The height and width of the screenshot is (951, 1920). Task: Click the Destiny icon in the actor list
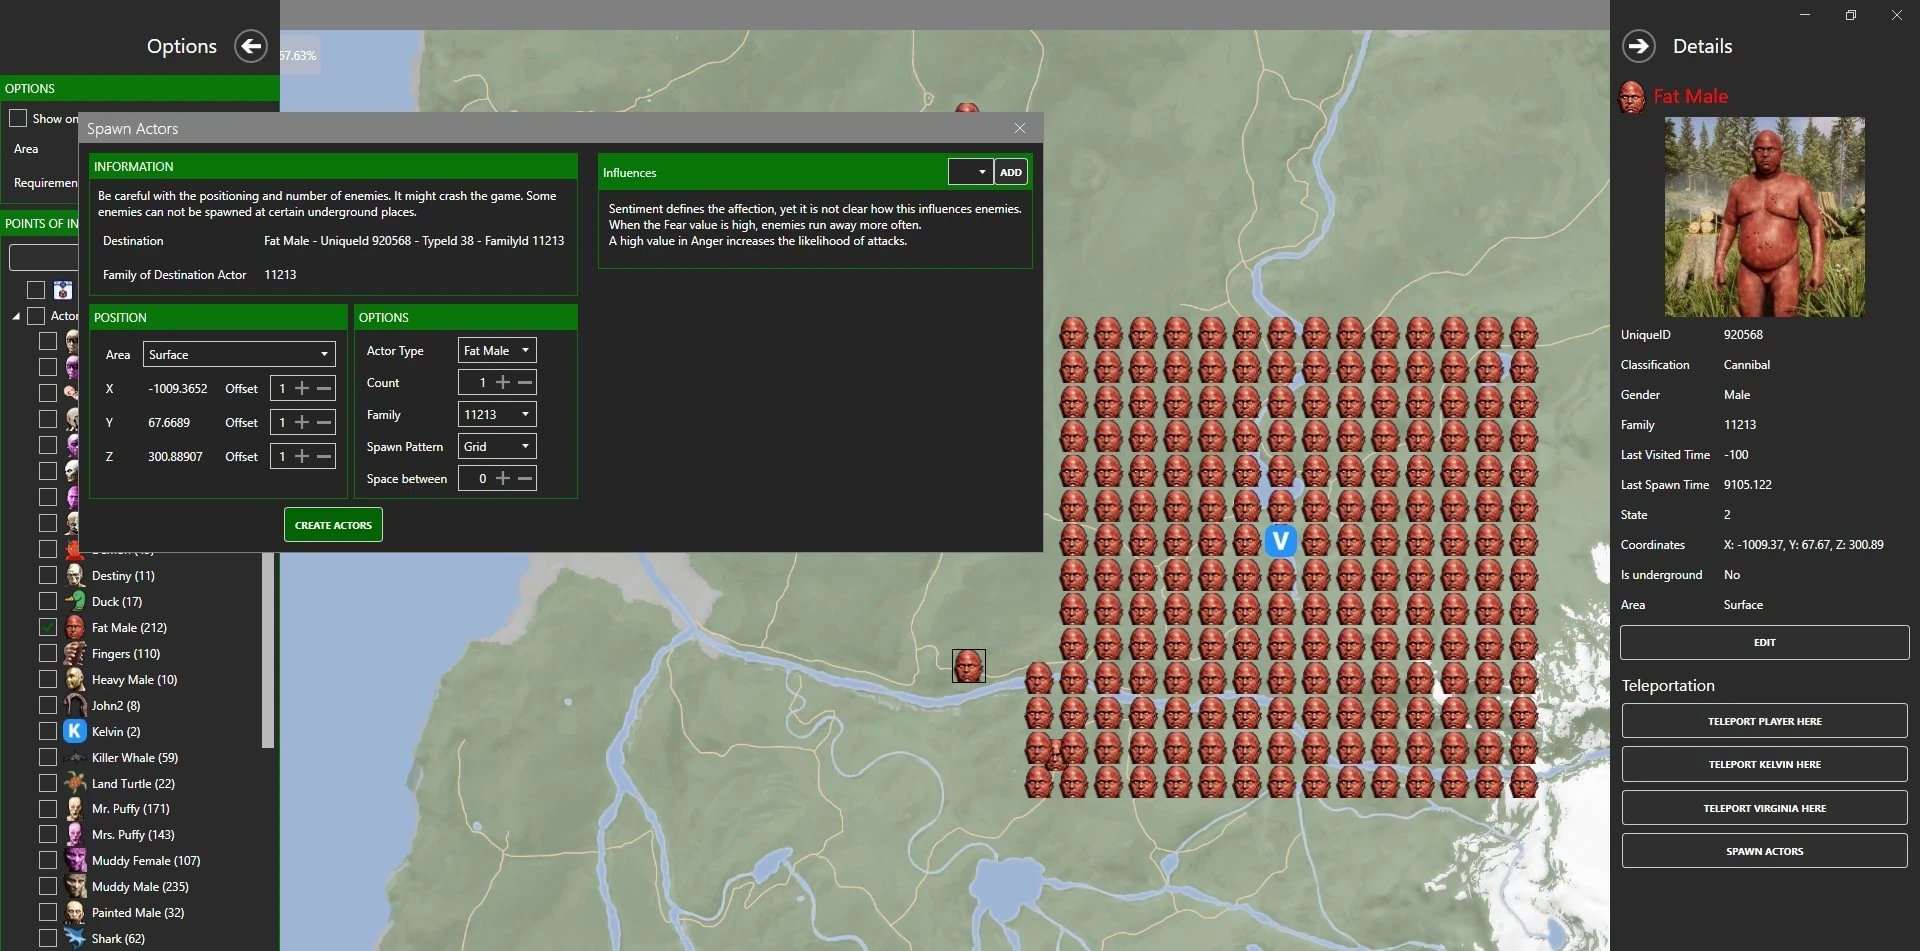(x=74, y=575)
